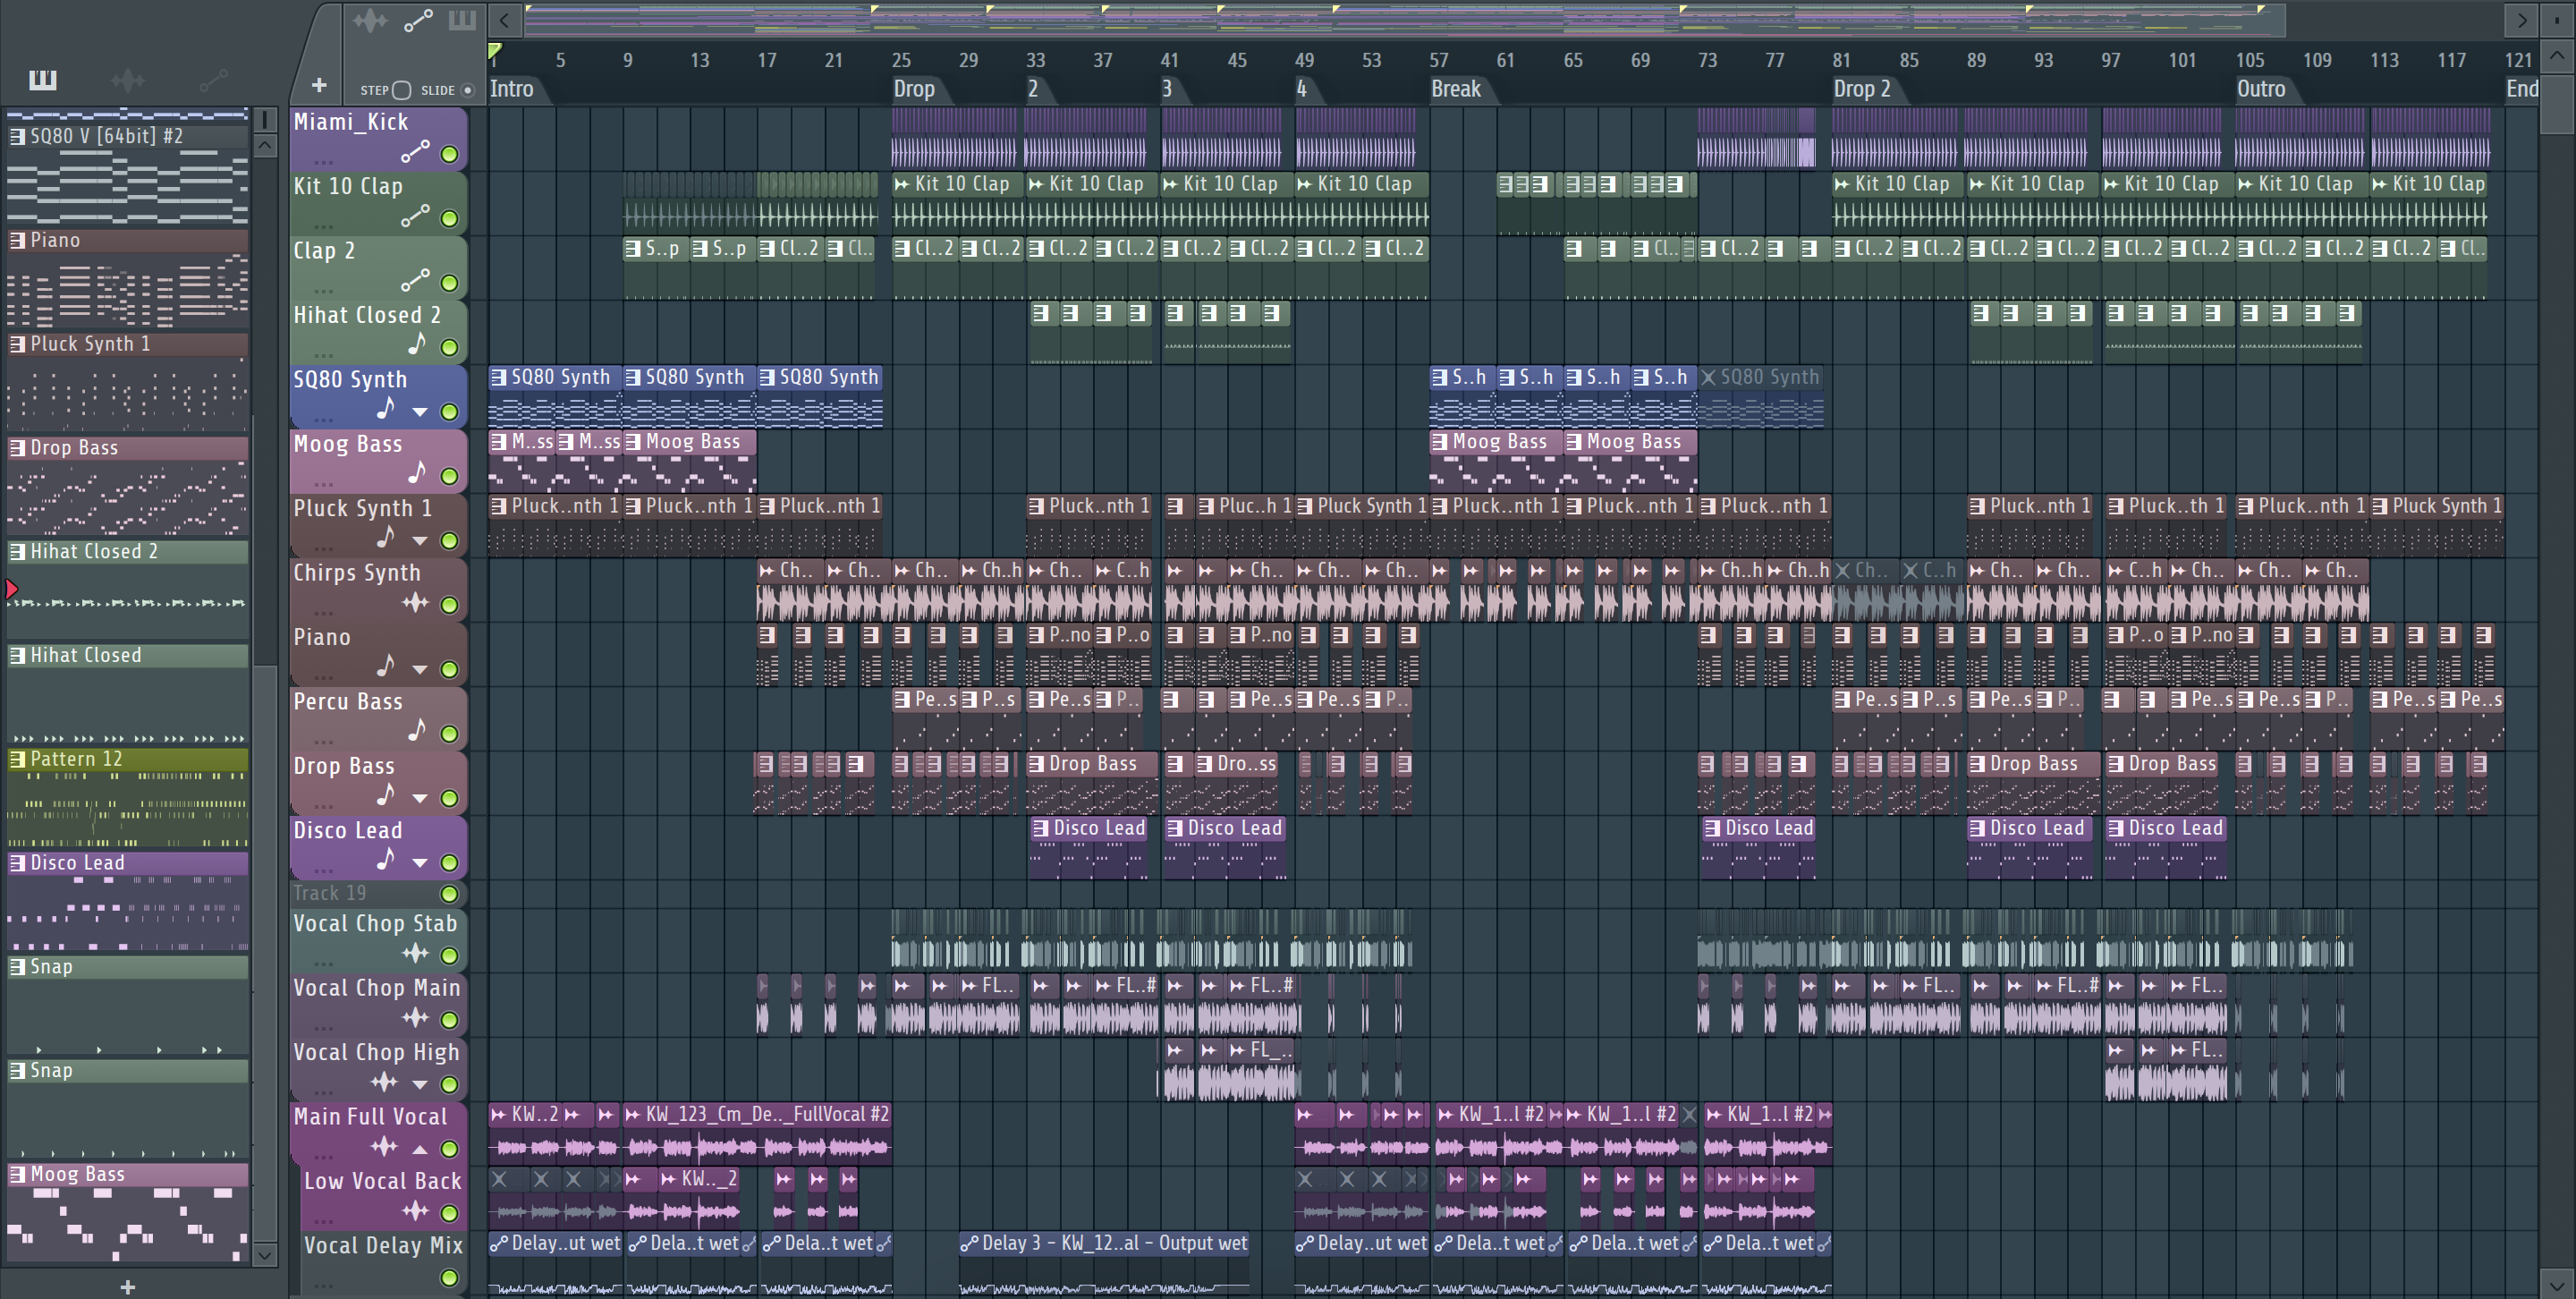The width and height of the screenshot is (2576, 1299).
Task: Click picker scrollbar up arrow
Action: [x=265, y=146]
